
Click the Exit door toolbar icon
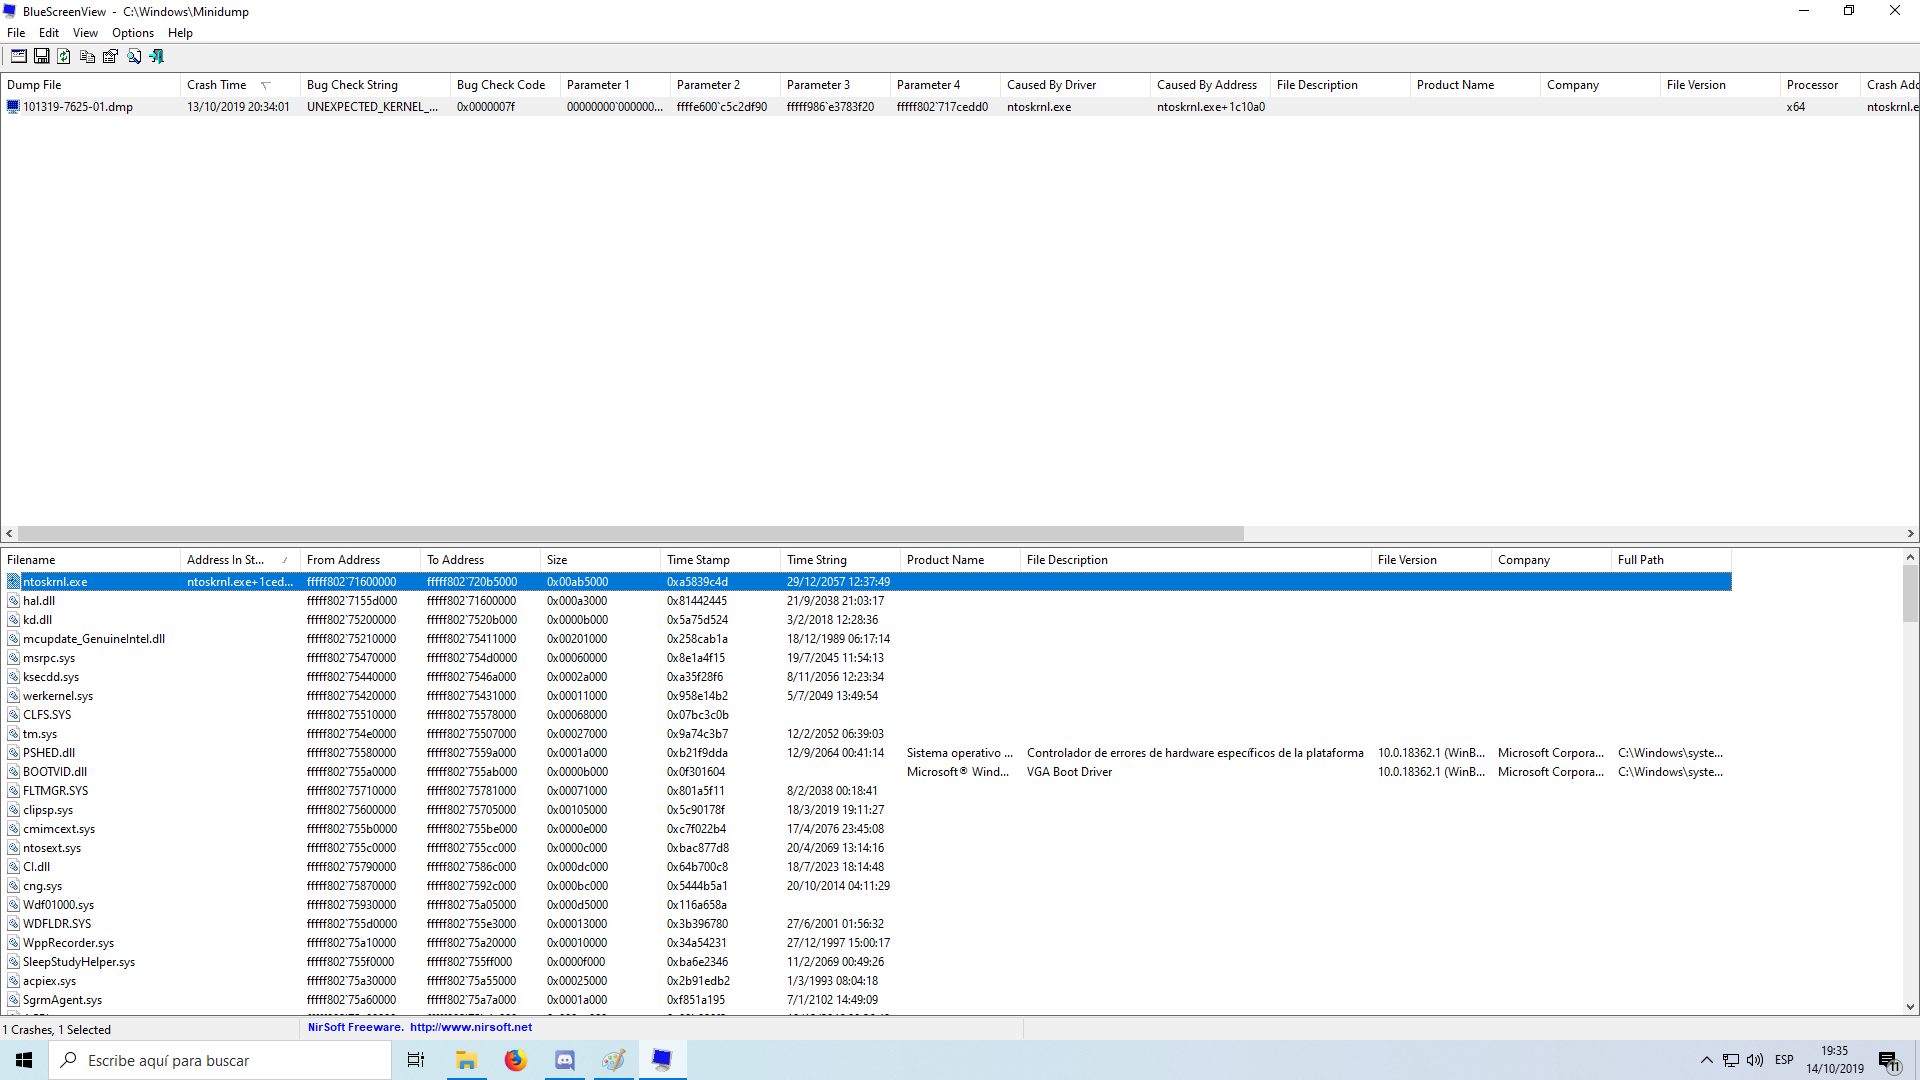(x=157, y=57)
